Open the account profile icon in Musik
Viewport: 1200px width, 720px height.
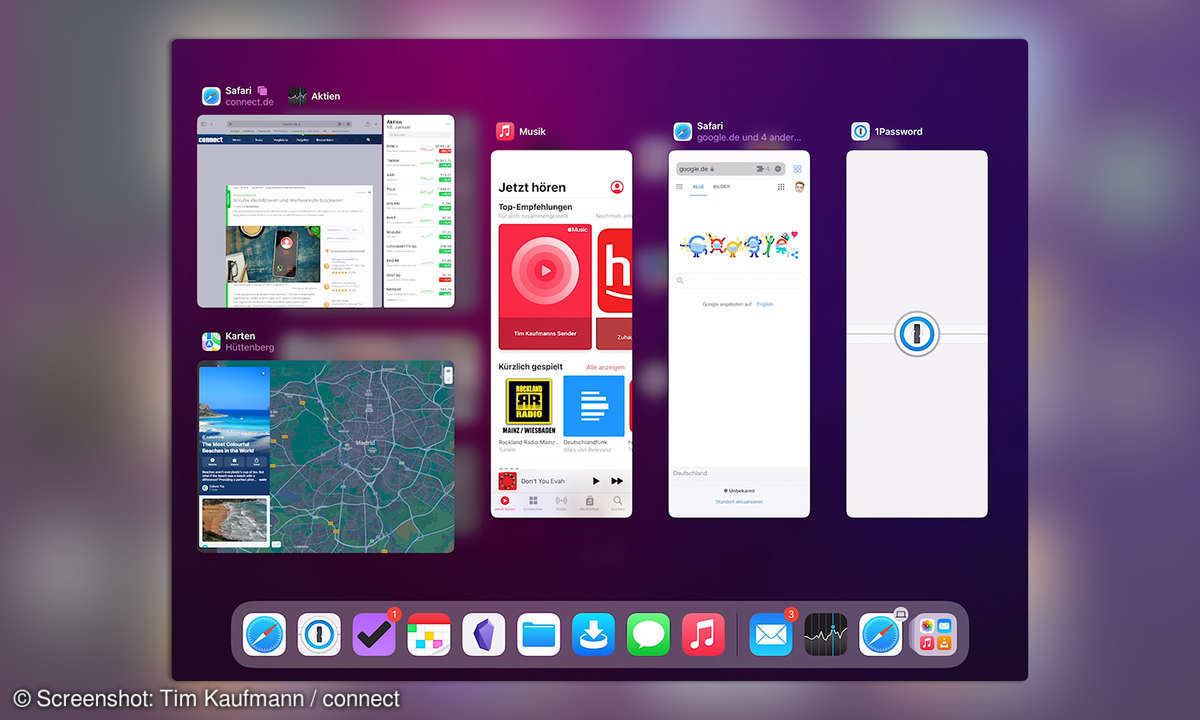tap(617, 187)
